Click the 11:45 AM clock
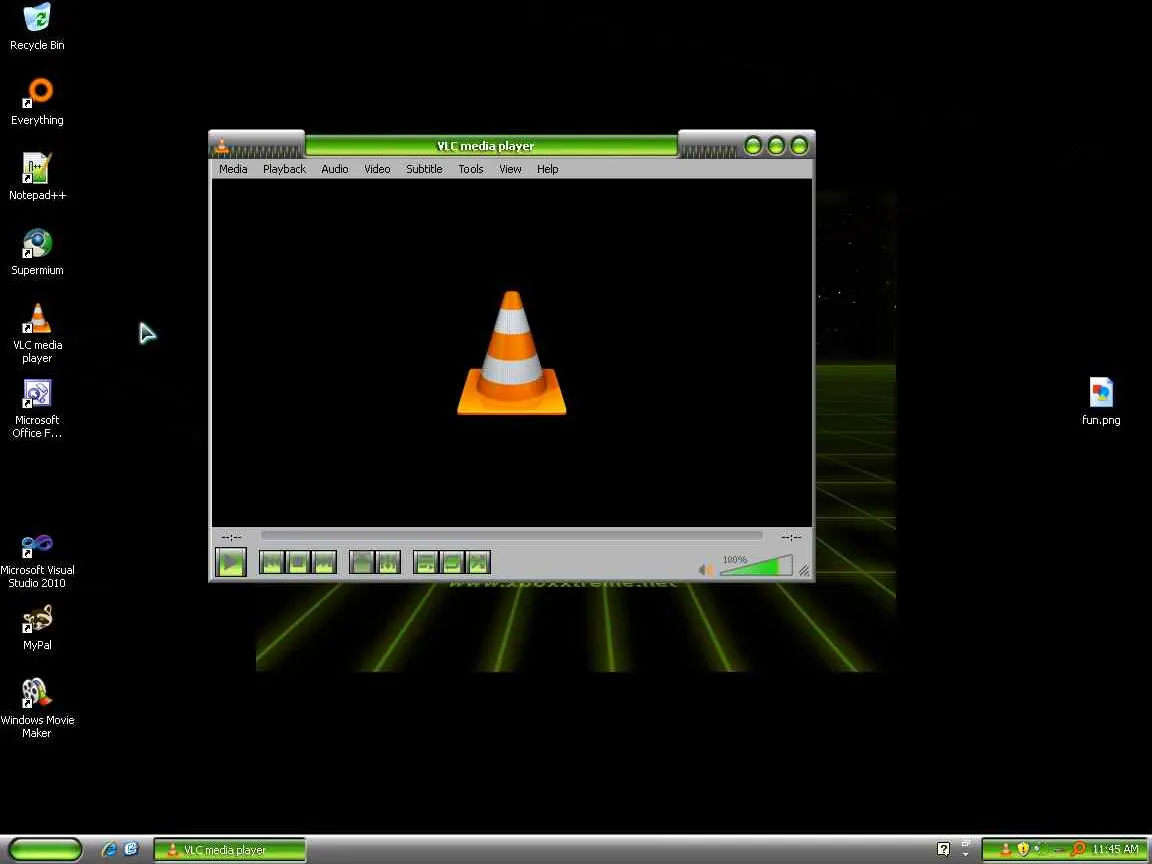This screenshot has width=1152, height=864. coord(1115,849)
